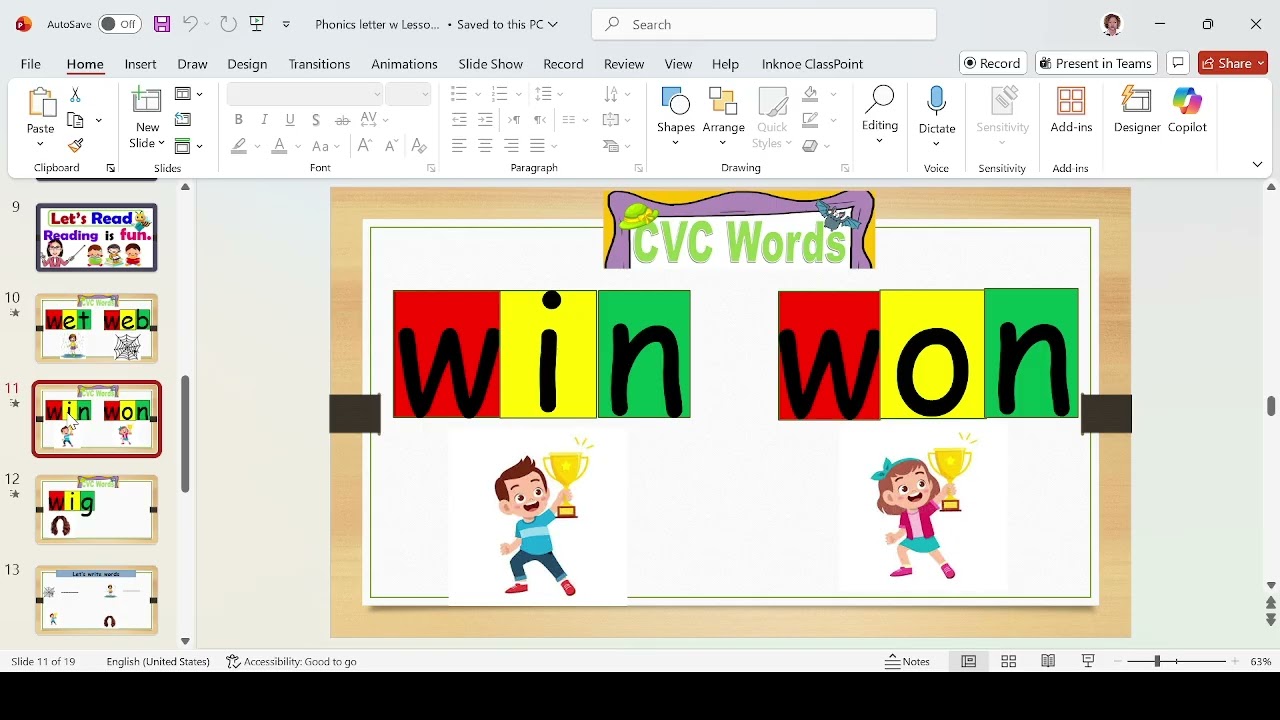Click the Cut scissors icon
This screenshot has height=720, width=1280.
tap(75, 95)
